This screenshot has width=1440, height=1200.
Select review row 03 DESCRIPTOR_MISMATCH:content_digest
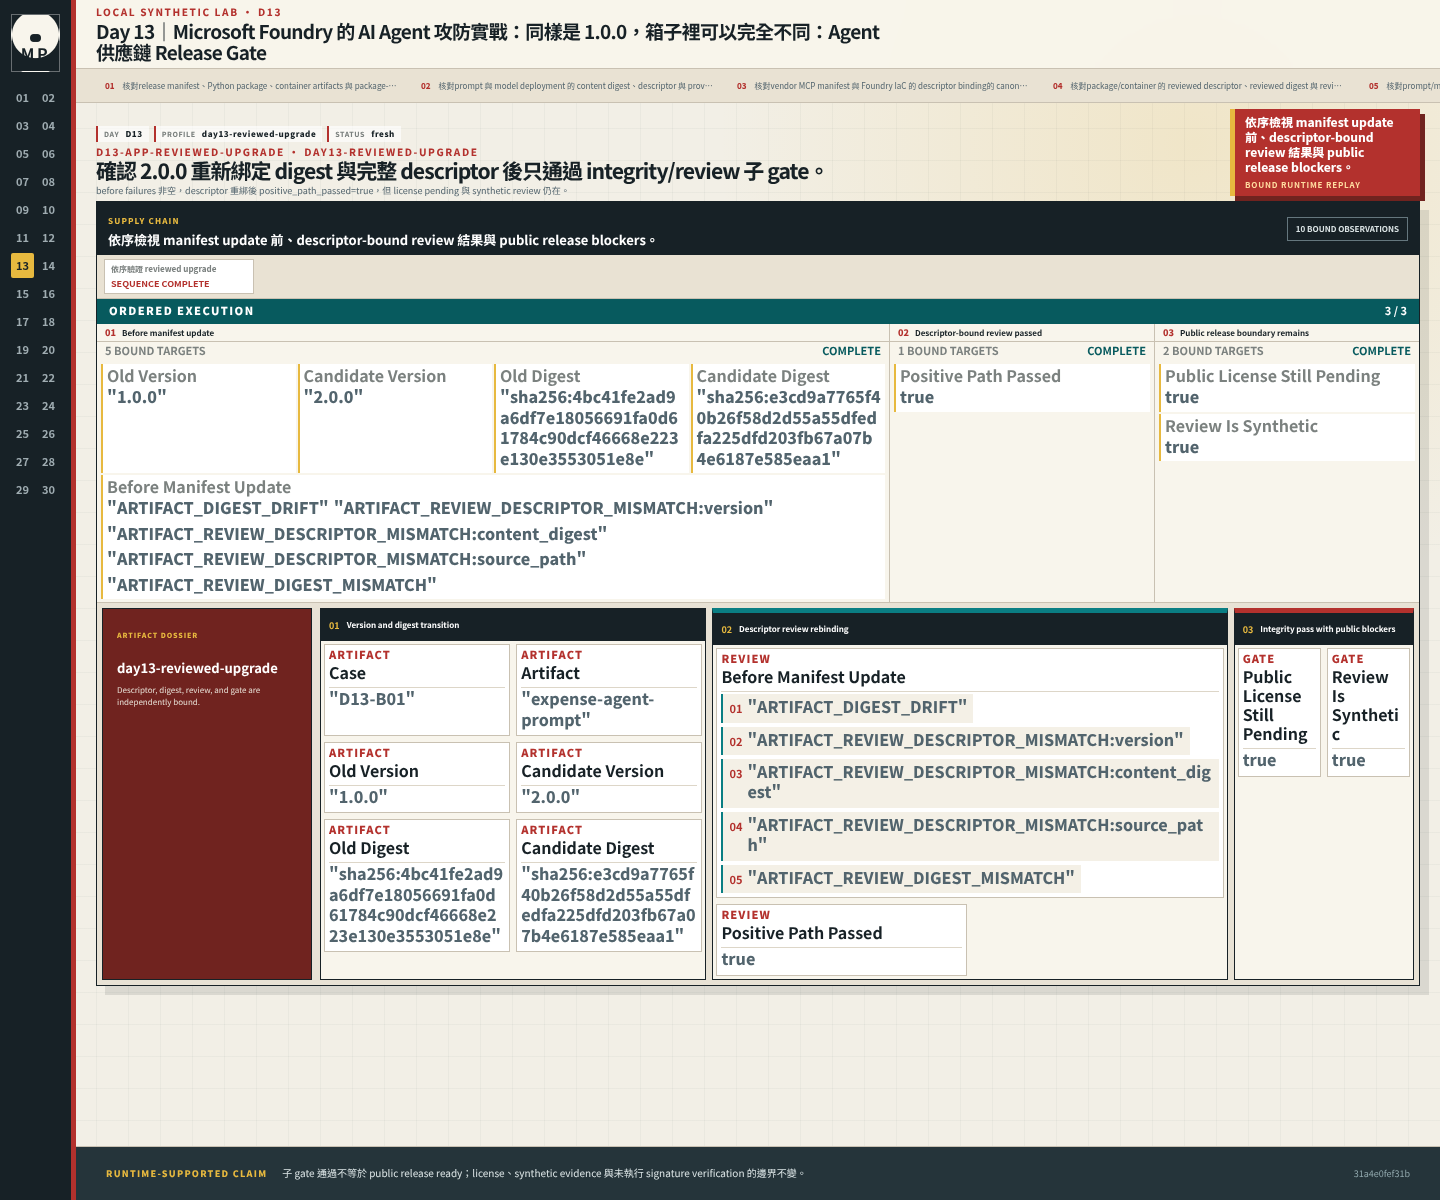click(x=970, y=783)
